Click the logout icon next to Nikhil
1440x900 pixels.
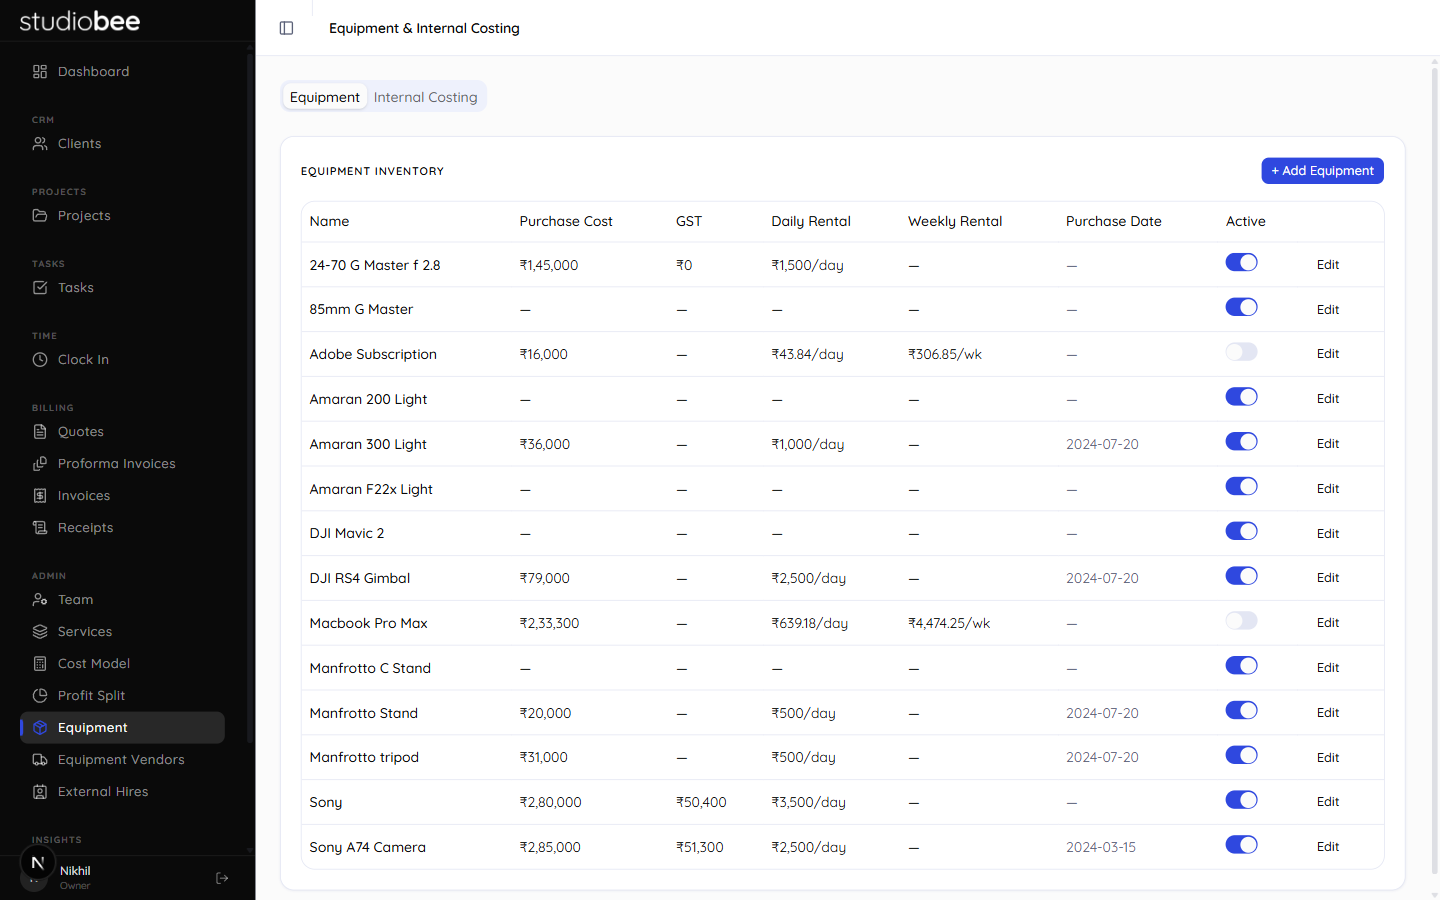click(222, 878)
